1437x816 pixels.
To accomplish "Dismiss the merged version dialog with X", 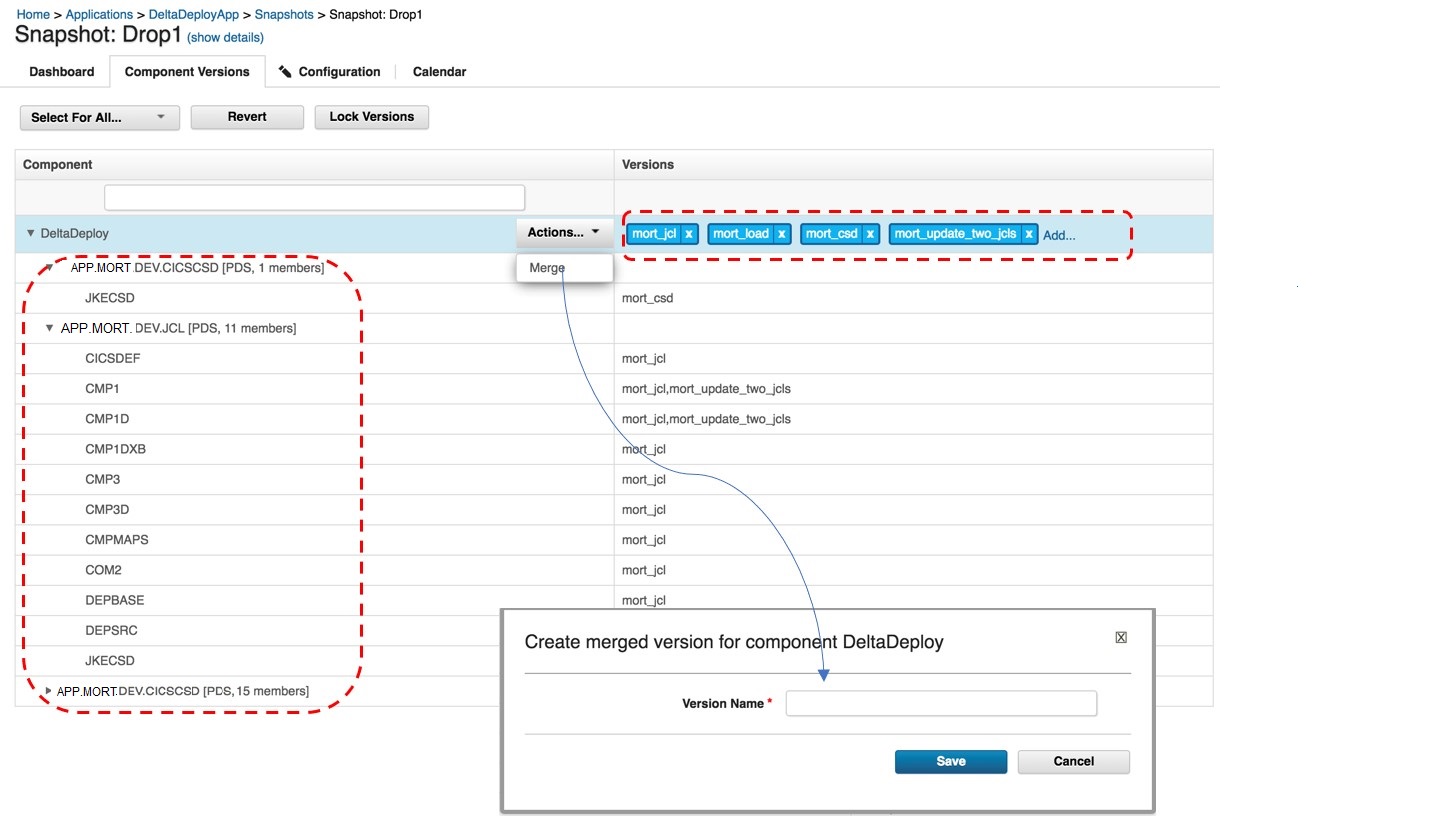I will tap(1121, 636).
